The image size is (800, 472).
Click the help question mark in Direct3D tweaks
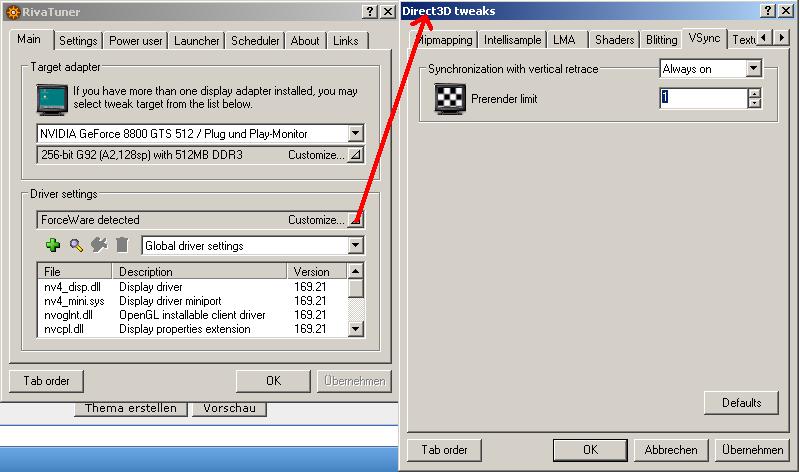click(x=768, y=11)
